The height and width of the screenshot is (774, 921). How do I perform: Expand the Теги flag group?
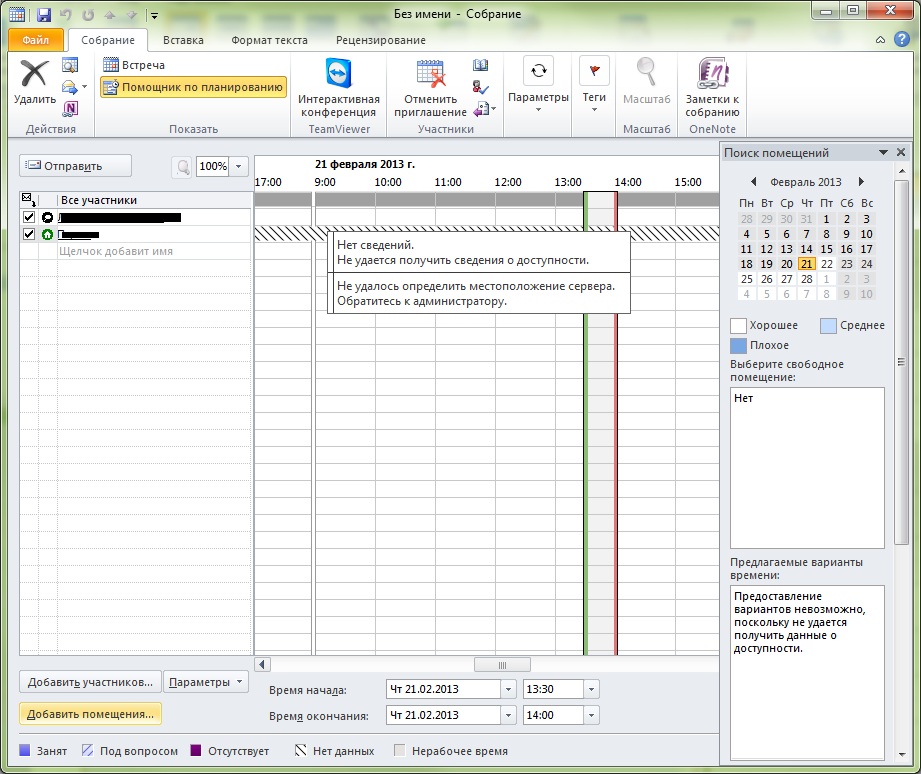tap(594, 83)
